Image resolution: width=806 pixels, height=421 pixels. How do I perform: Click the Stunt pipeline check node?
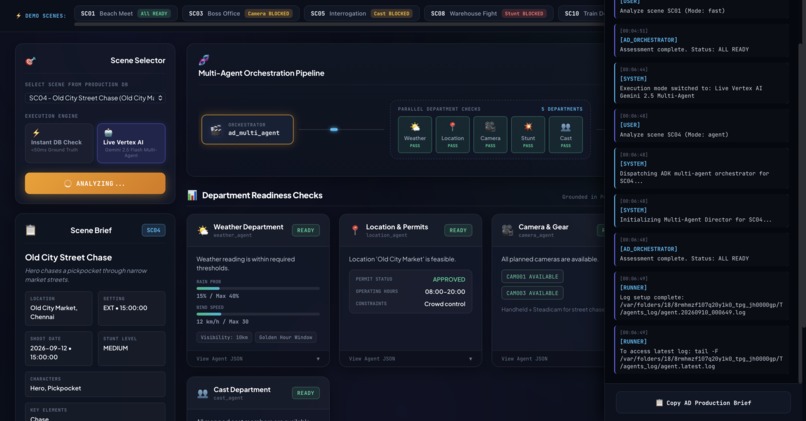528,135
